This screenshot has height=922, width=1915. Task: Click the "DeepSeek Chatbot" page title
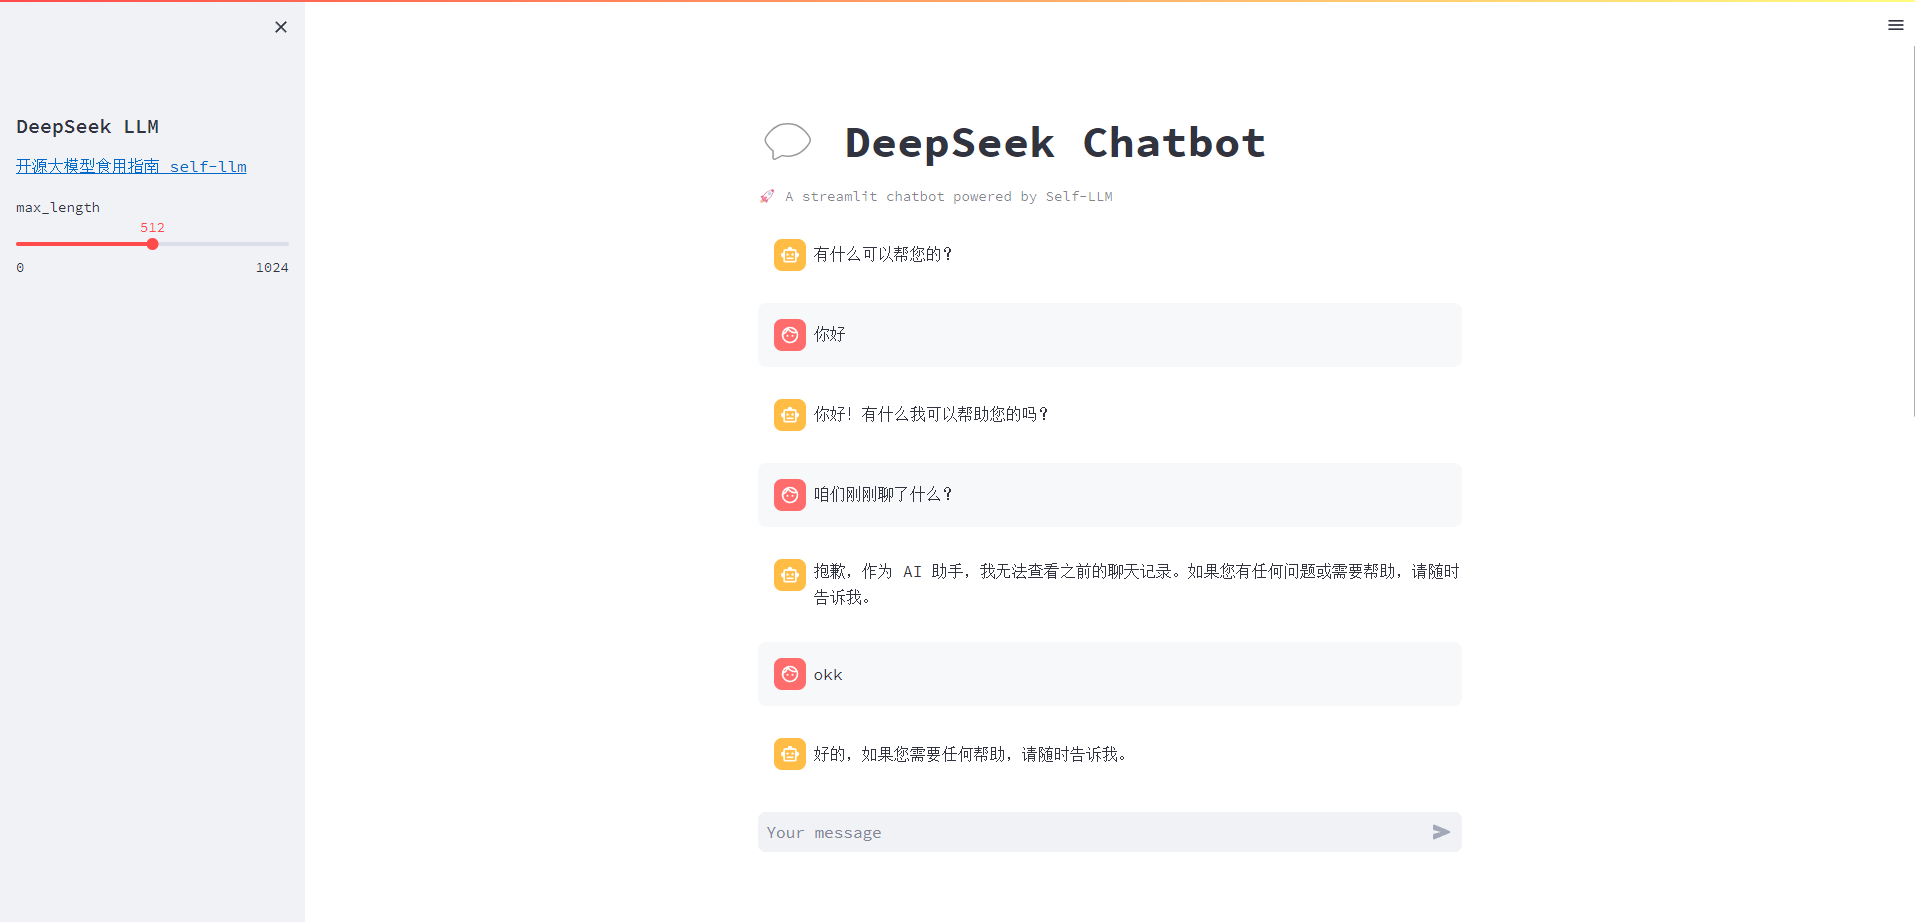tap(1055, 143)
